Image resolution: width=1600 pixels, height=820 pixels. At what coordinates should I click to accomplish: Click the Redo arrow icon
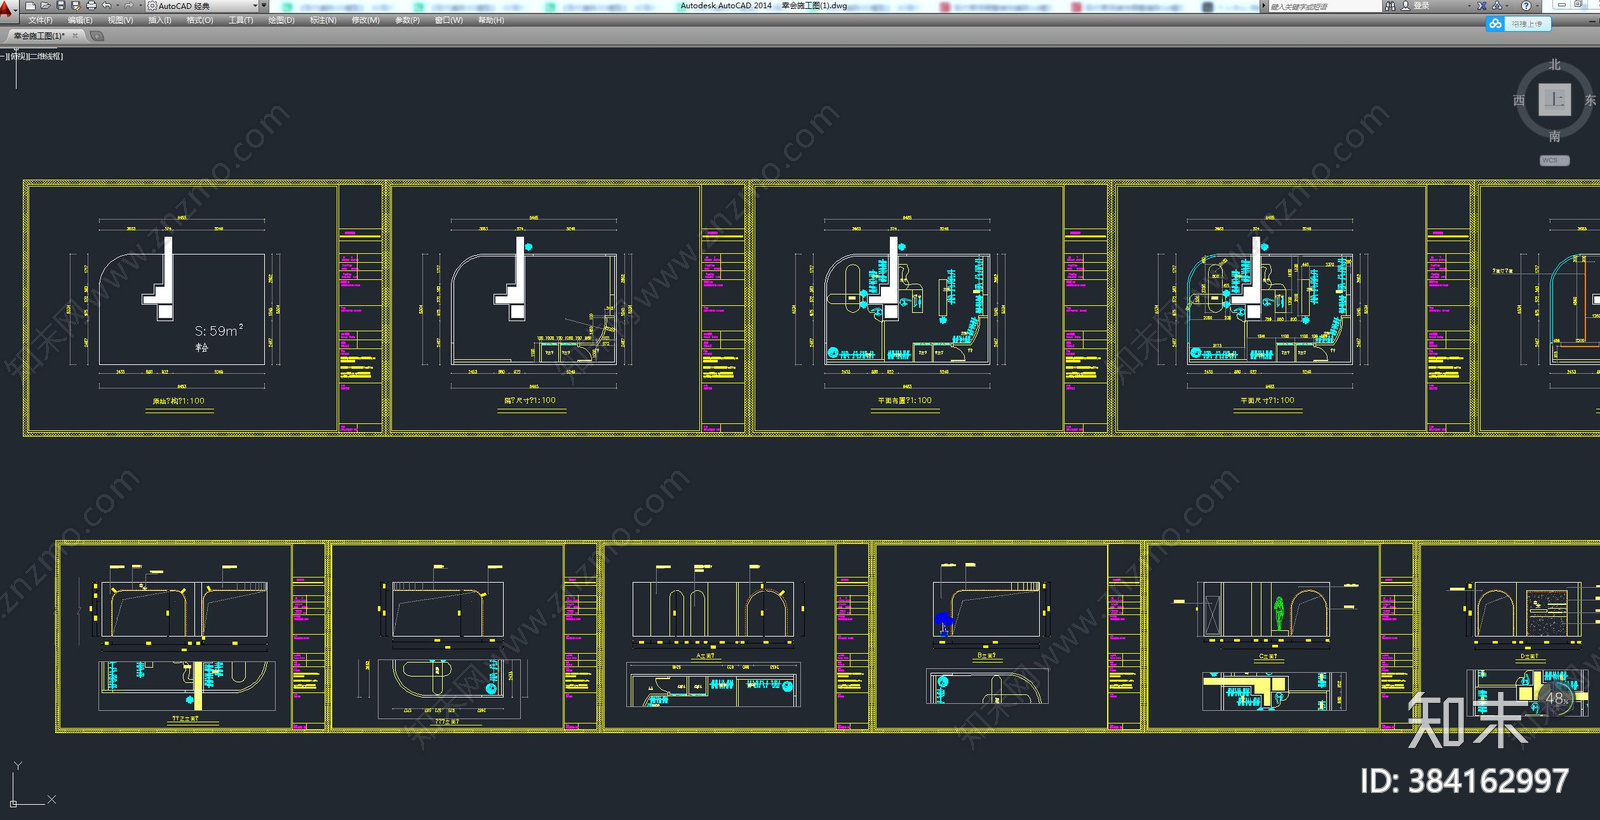click(x=129, y=5)
